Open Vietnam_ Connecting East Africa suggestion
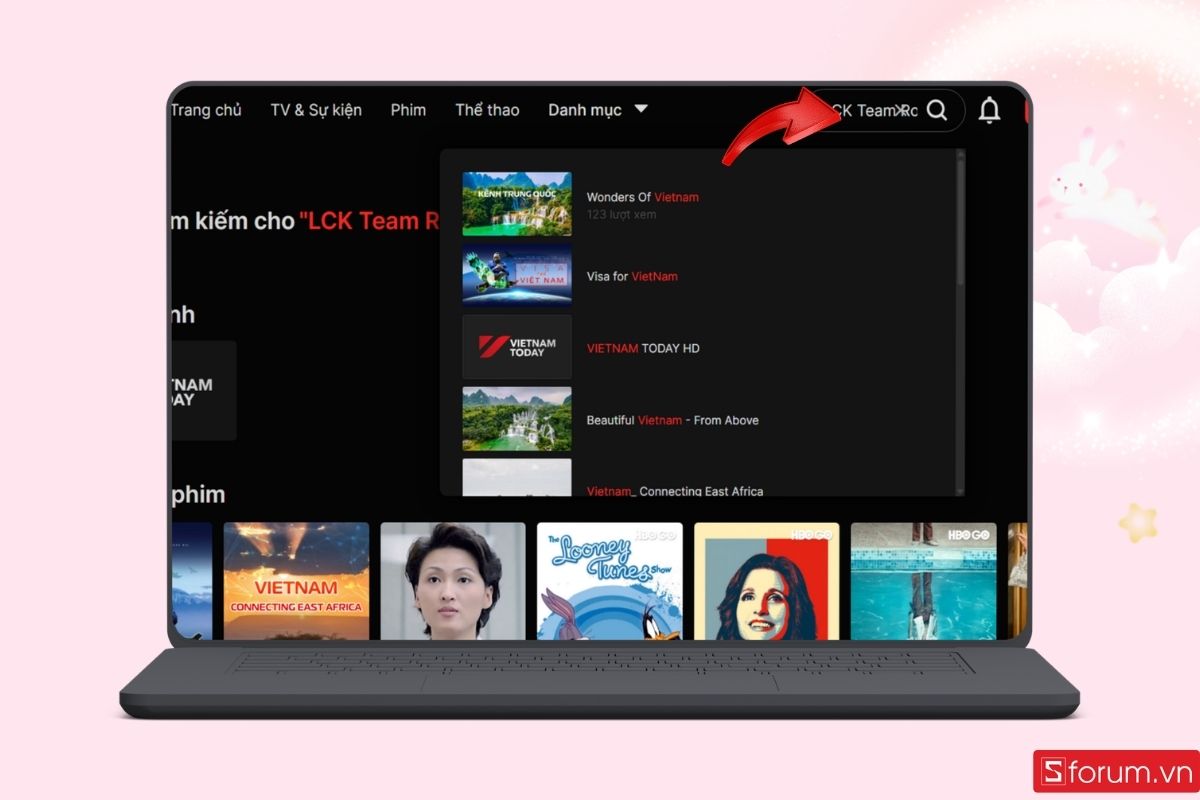The height and width of the screenshot is (800, 1200). (x=675, y=491)
